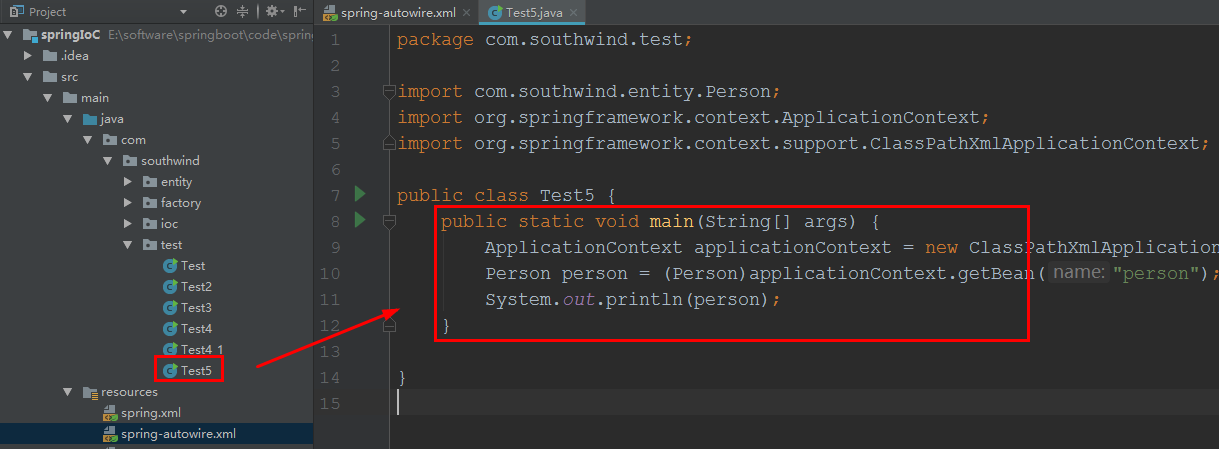The image size is (1219, 449).
Task: Click the Test2 class icon
Action: 170,286
